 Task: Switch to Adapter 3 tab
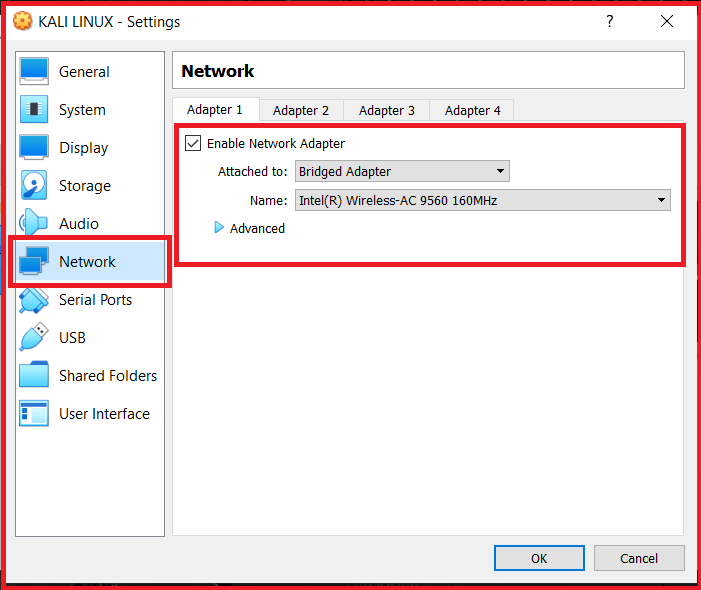click(387, 110)
